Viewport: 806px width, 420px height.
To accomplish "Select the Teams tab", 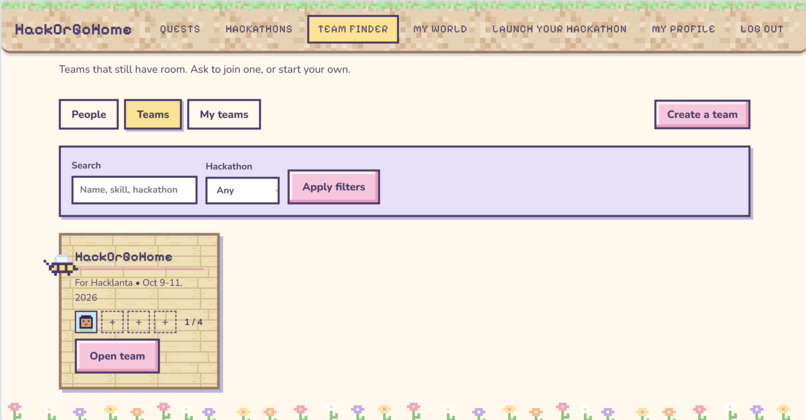I will click(x=153, y=114).
